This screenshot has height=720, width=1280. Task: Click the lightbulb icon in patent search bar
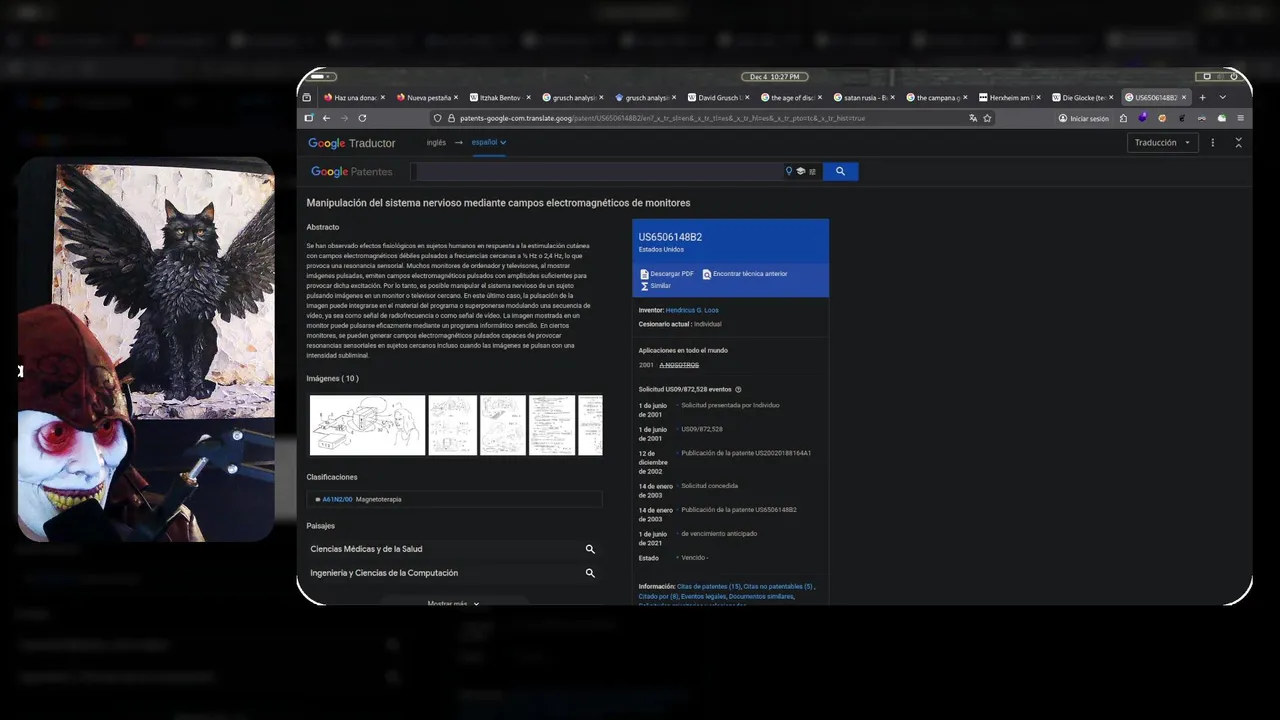click(x=788, y=171)
